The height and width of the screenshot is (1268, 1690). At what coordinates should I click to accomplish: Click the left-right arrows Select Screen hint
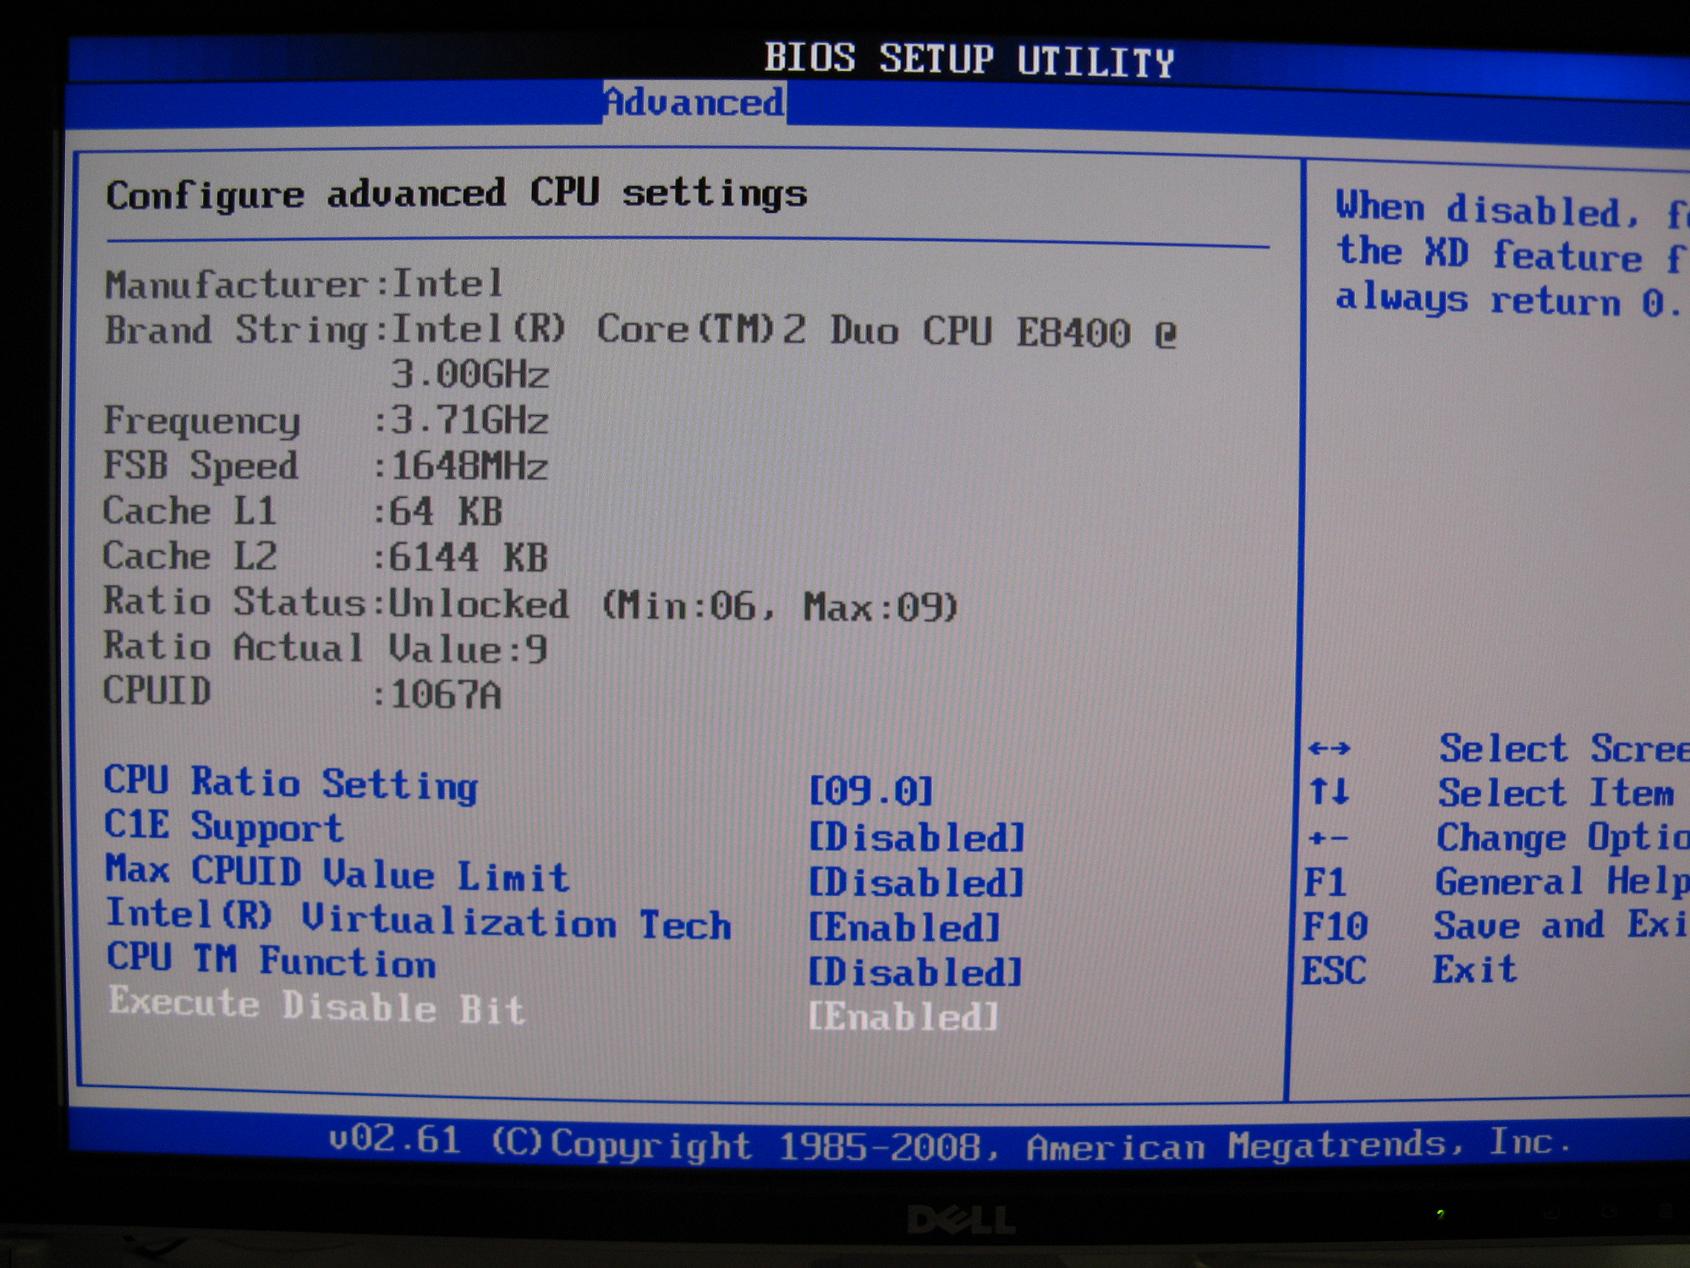[x=1498, y=749]
